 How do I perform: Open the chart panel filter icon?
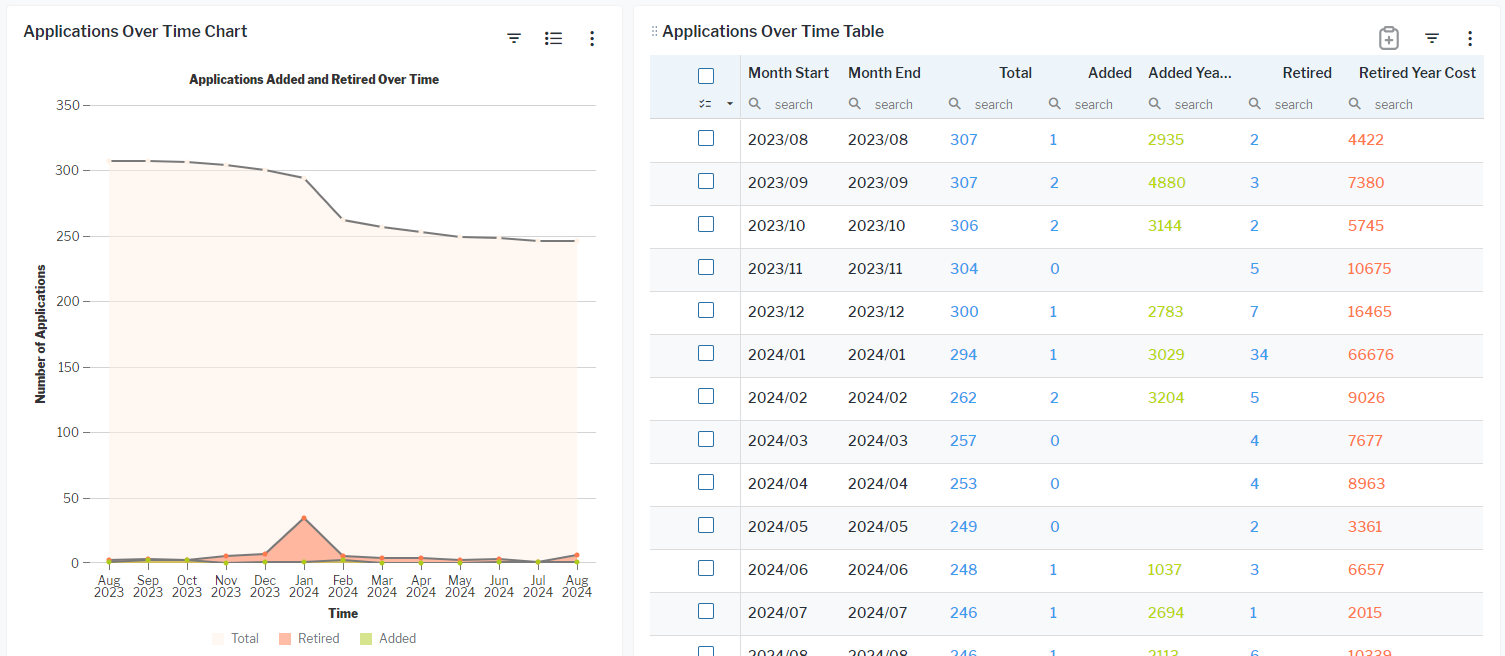click(514, 38)
